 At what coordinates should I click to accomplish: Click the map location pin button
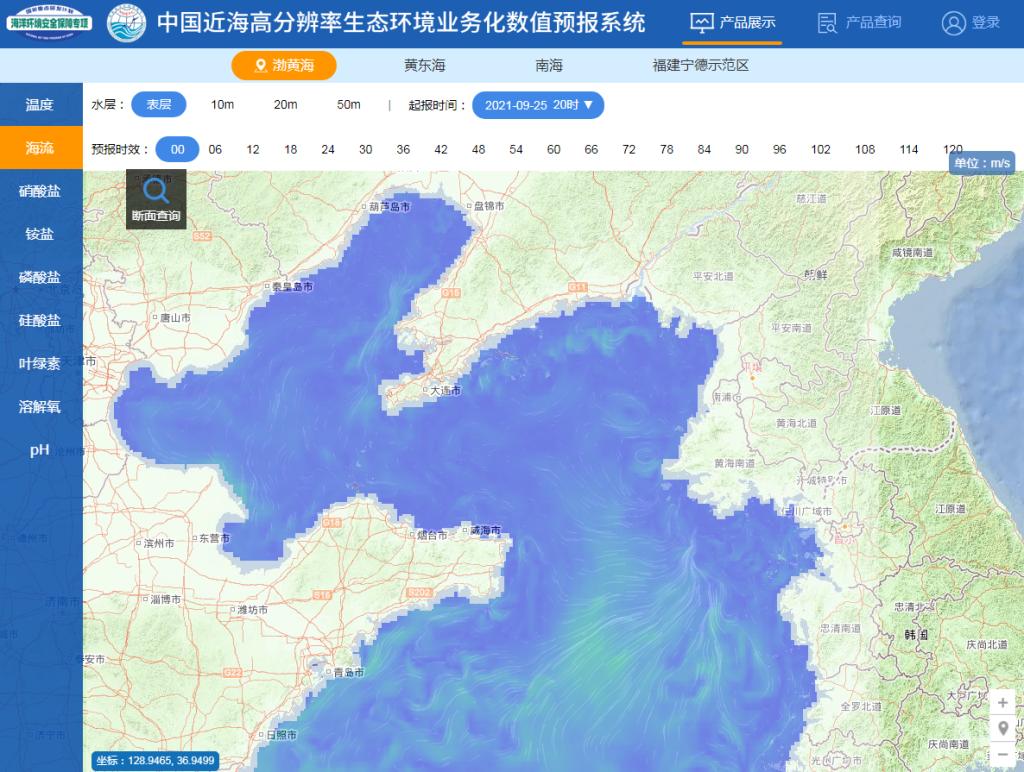1003,728
